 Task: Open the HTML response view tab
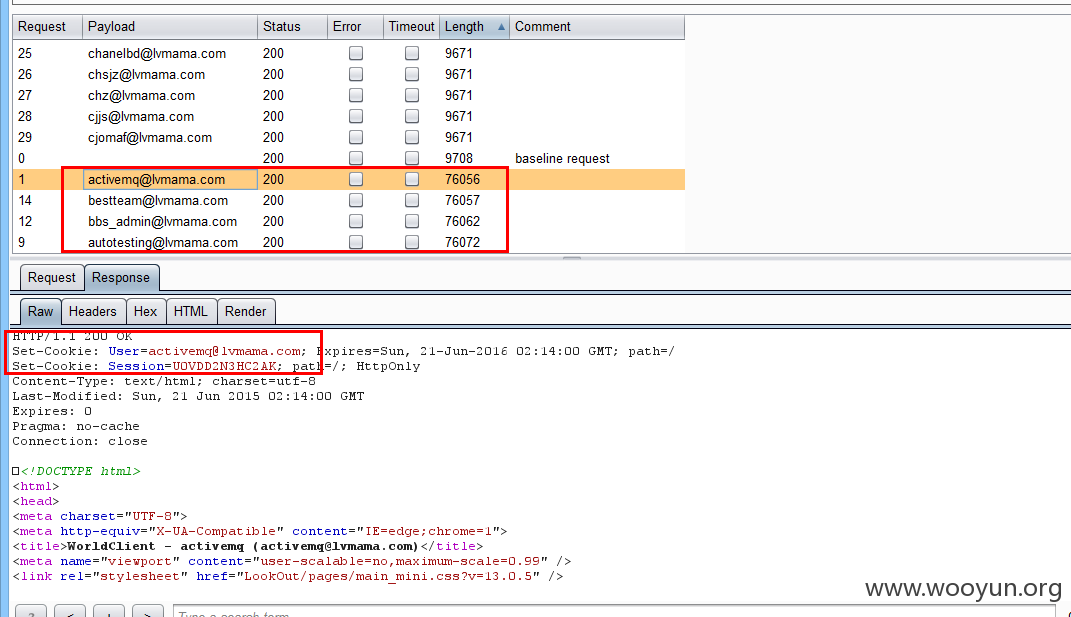pyautogui.click(x=191, y=312)
